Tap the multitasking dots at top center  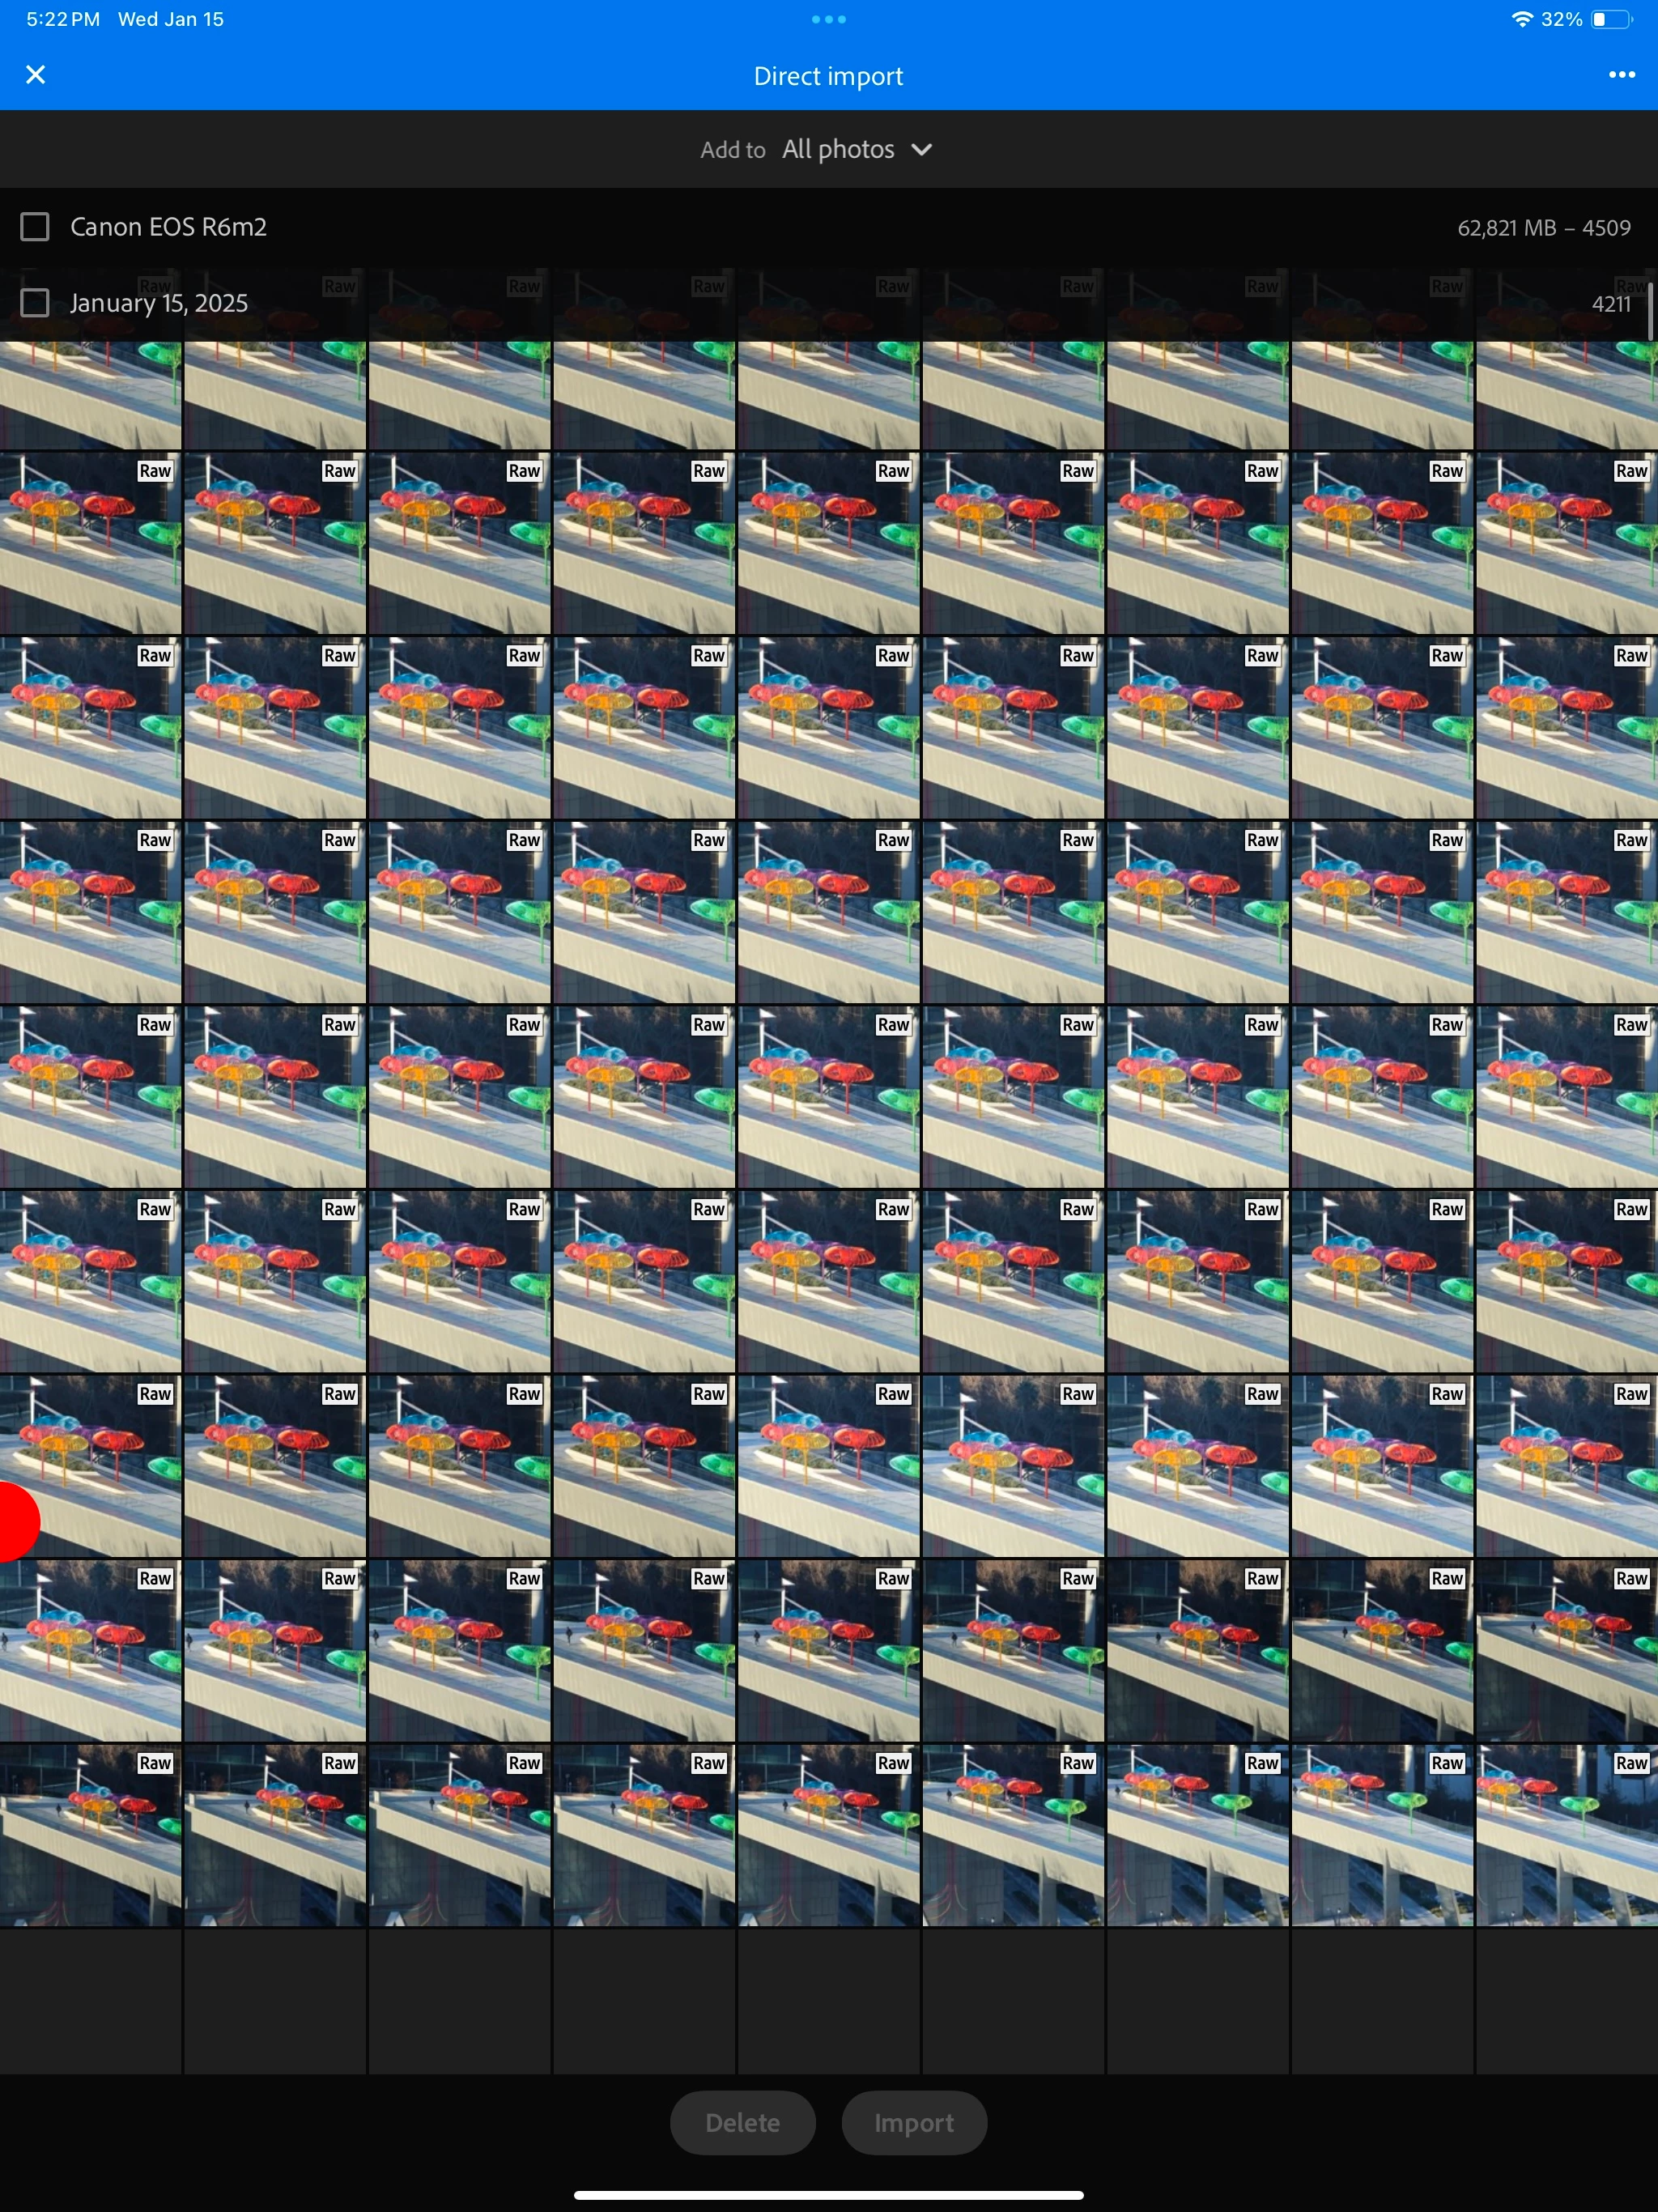[x=828, y=19]
